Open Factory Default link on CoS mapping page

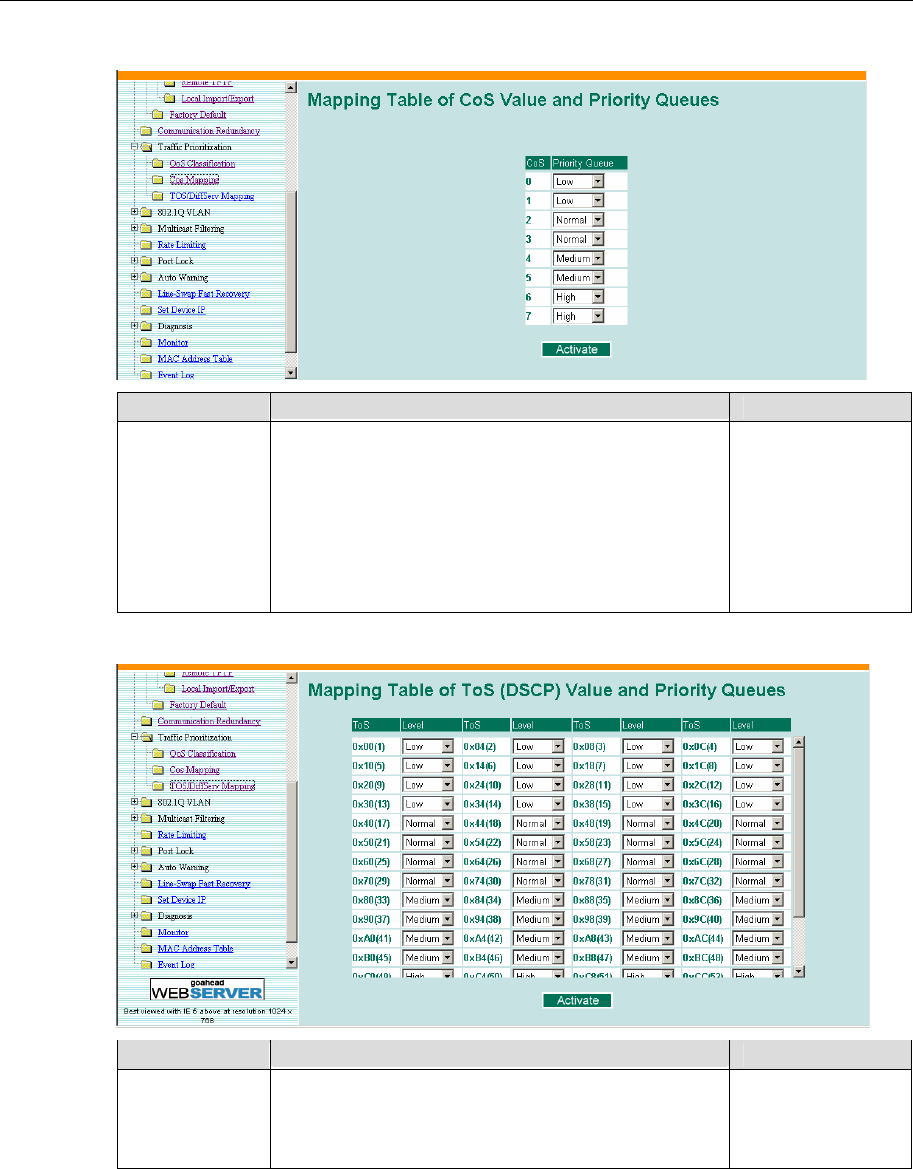coord(198,115)
